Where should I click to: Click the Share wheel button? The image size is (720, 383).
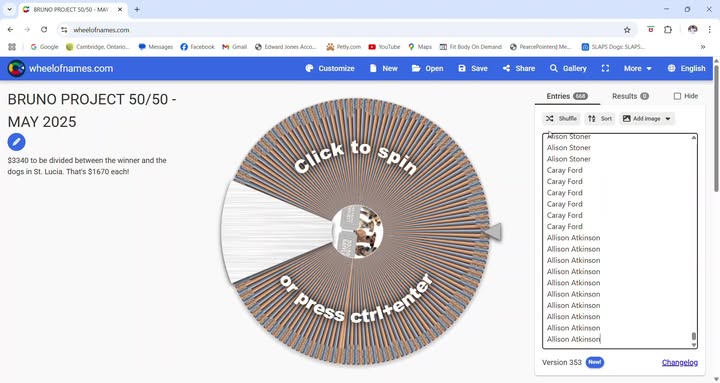(x=519, y=68)
